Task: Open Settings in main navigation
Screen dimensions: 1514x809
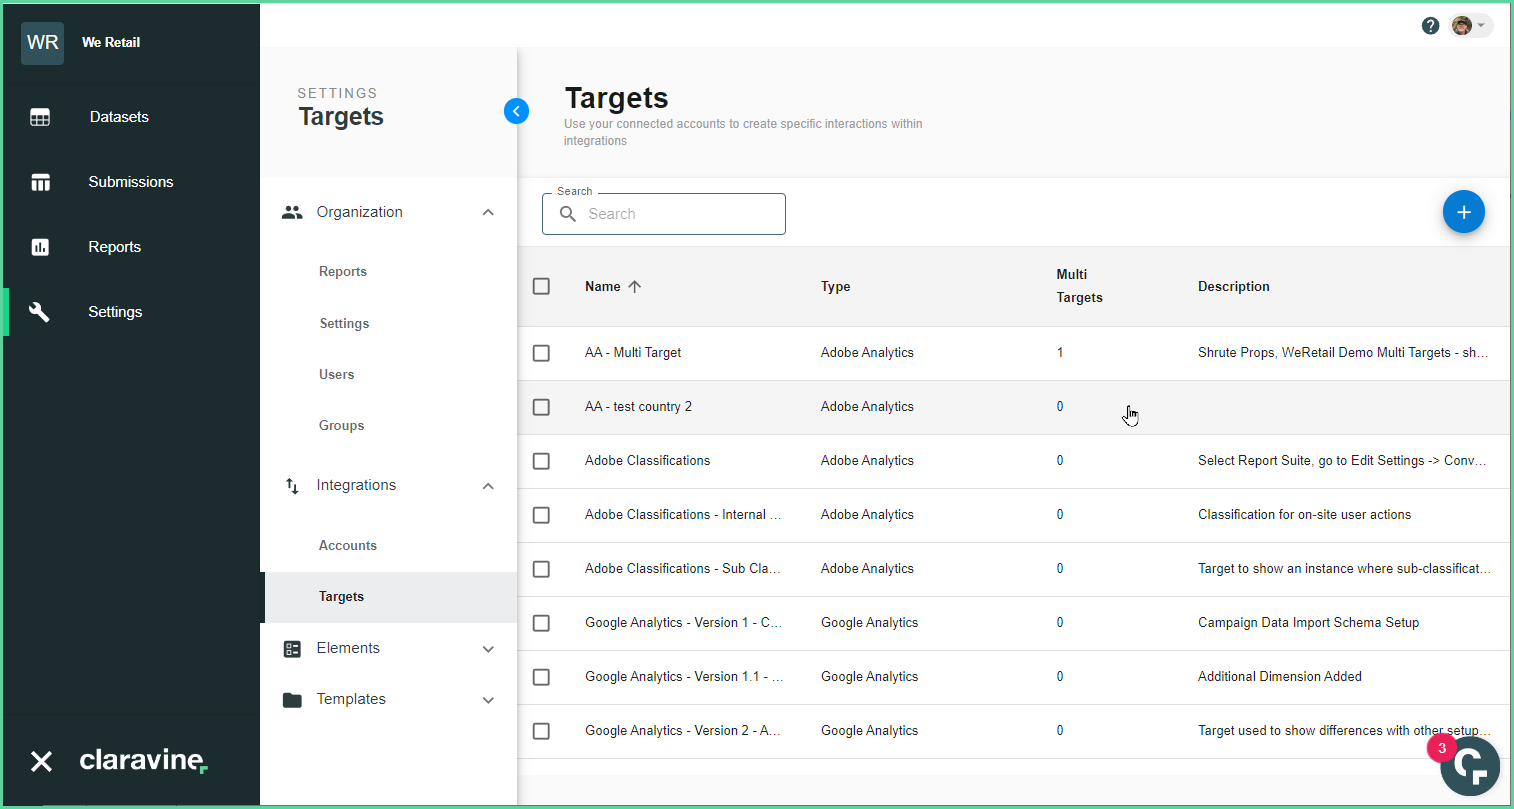Action: click(115, 312)
